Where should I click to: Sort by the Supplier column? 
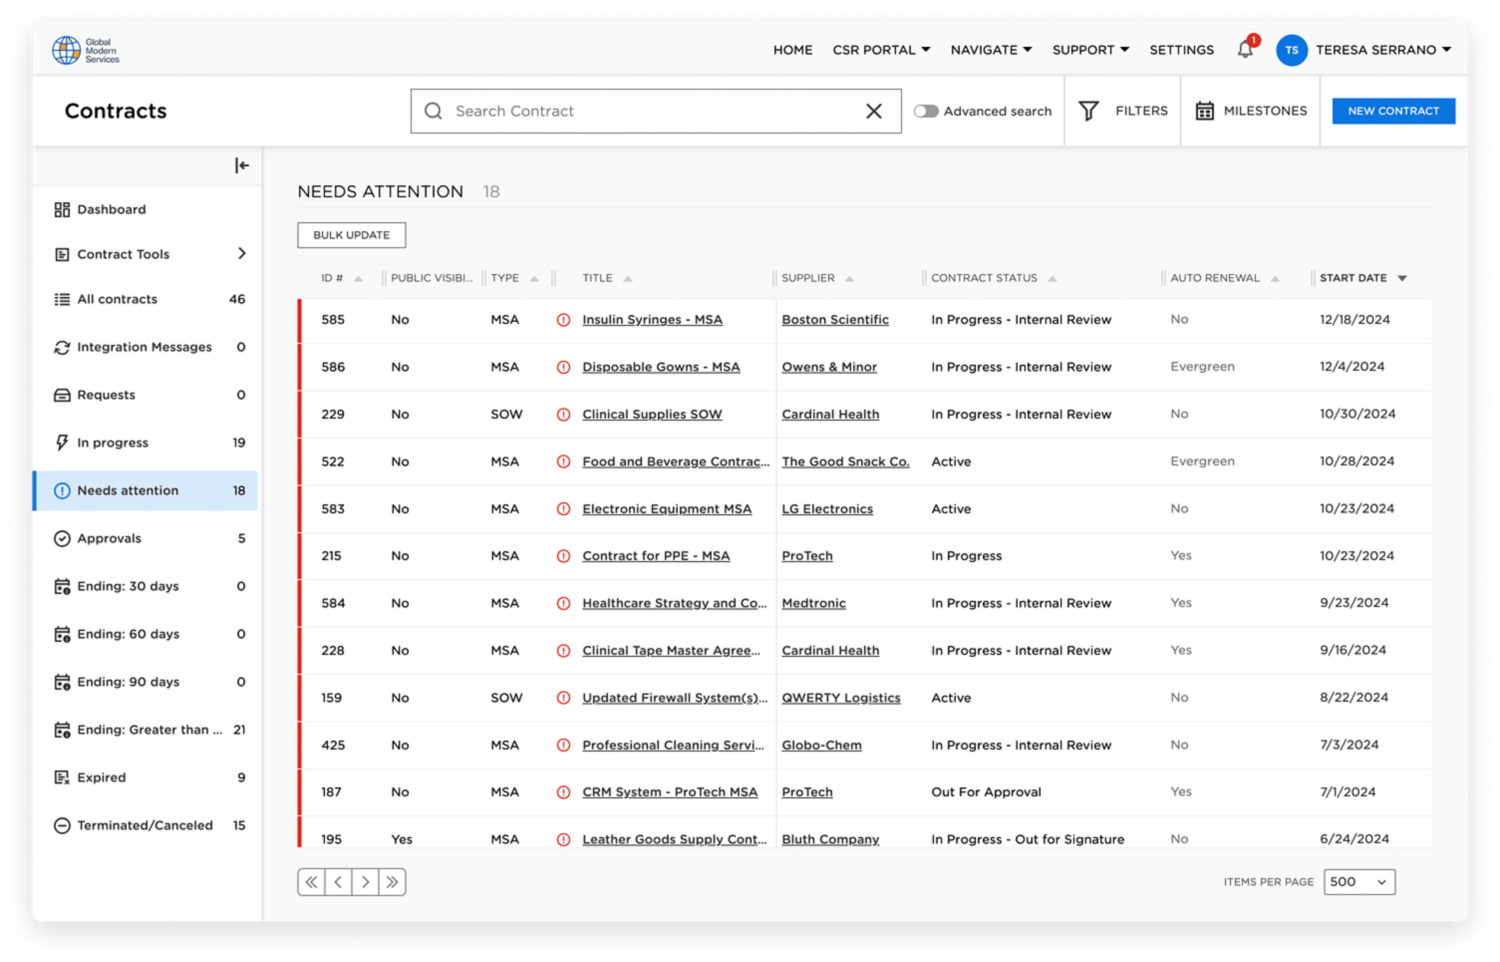pos(818,278)
